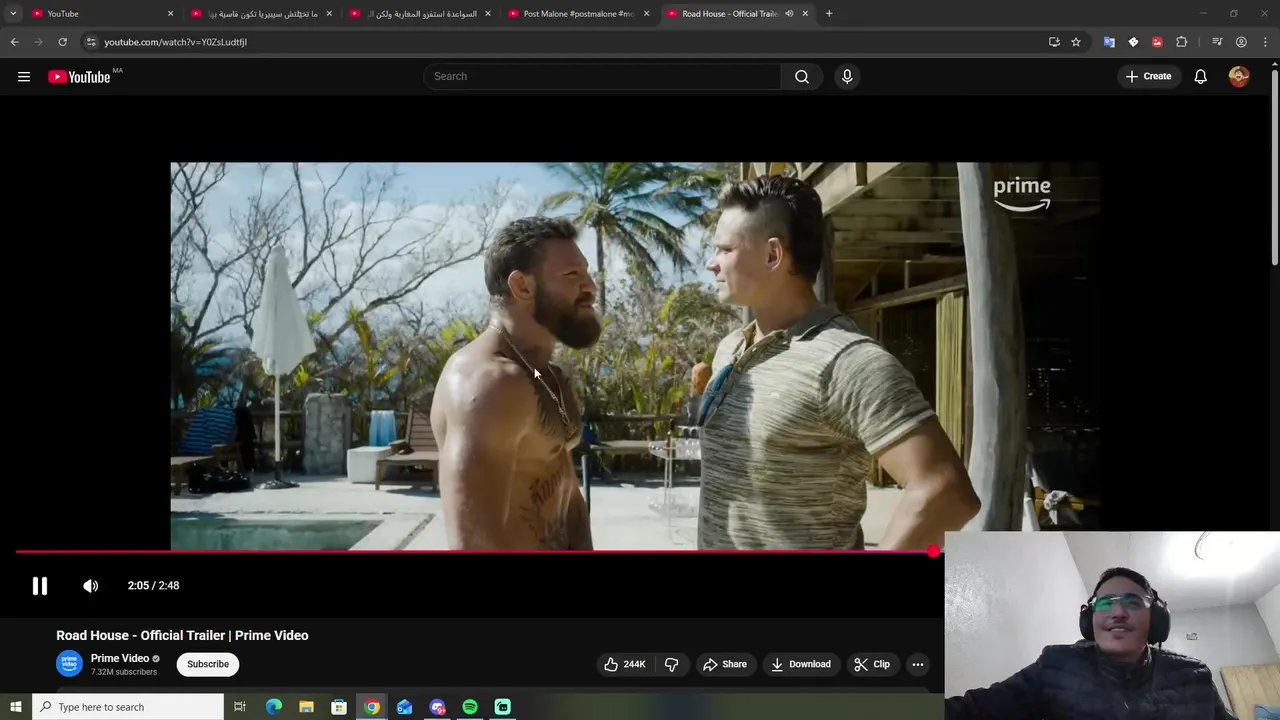View site information icon in address bar

pyautogui.click(x=91, y=42)
